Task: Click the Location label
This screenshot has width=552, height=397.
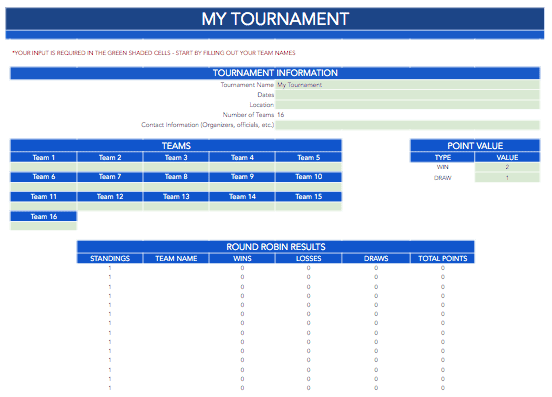Action: coord(262,105)
